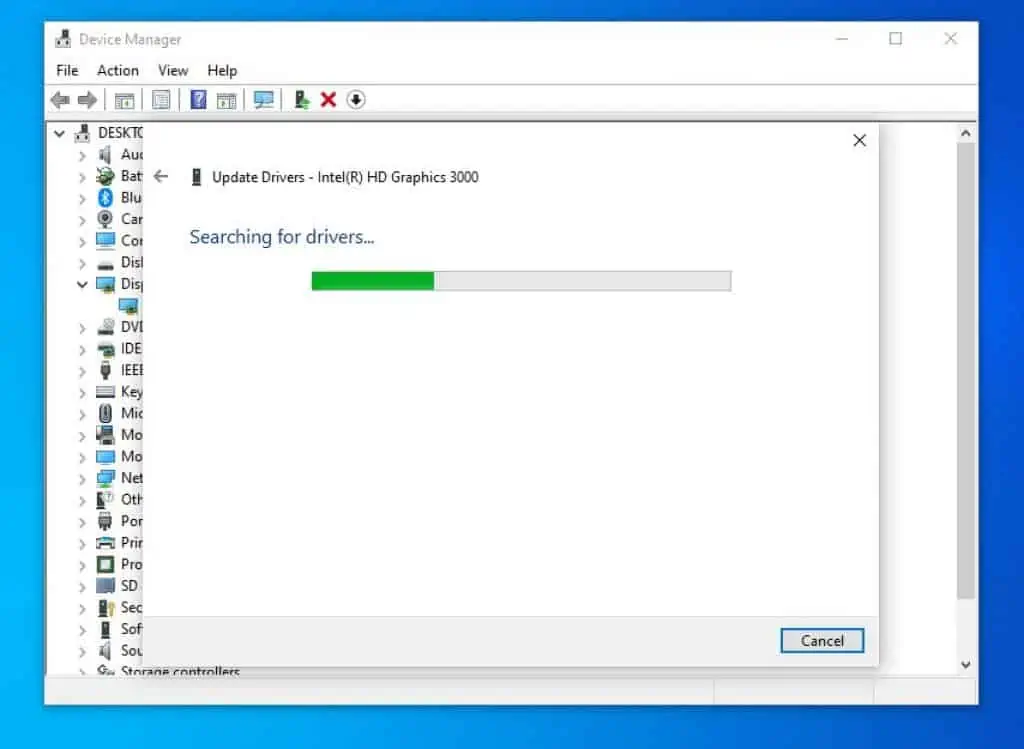1024x749 pixels.
Task: Select the Processors chip icon
Action: coord(105,564)
